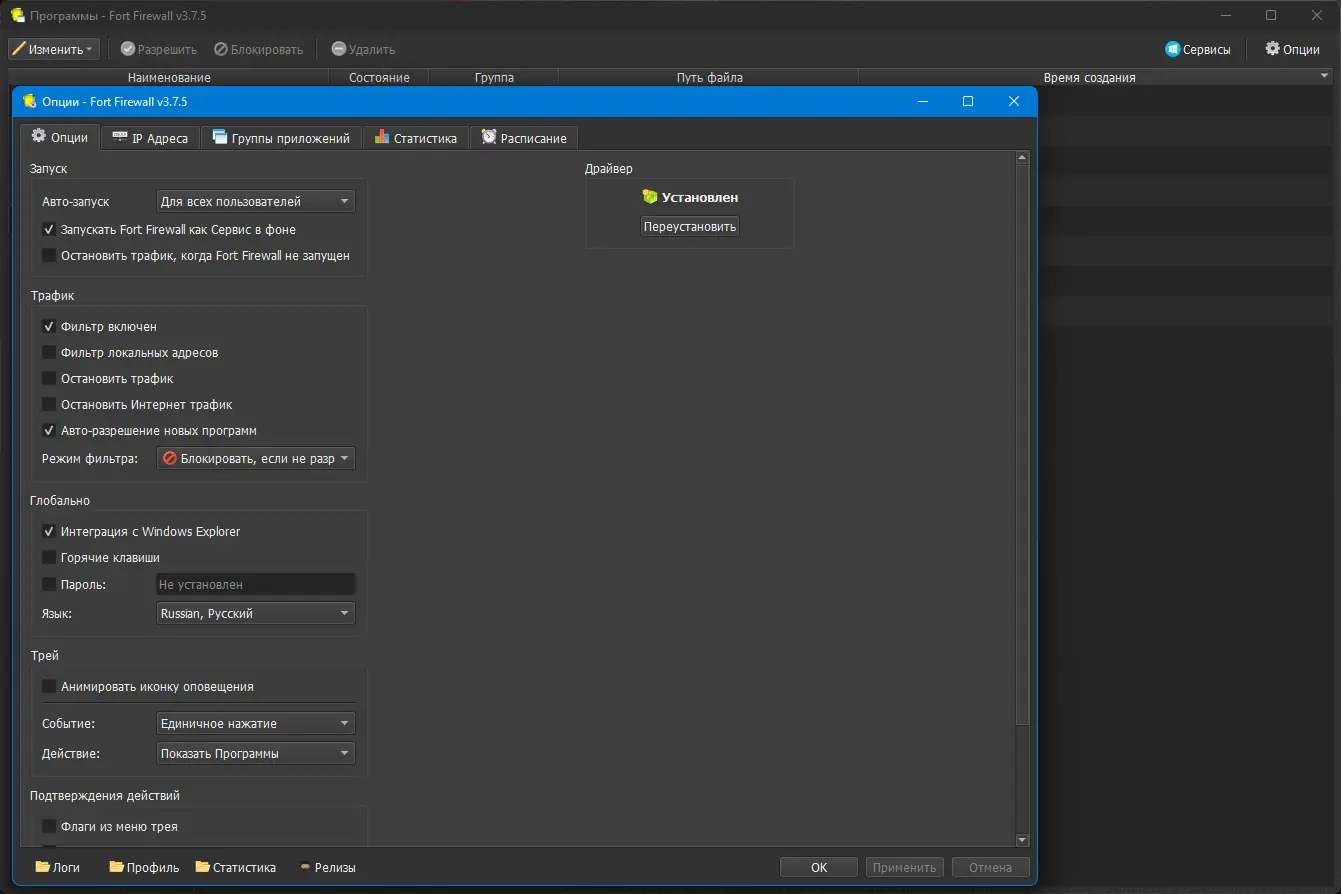Open the Авто-запуск dropdown
The height and width of the screenshot is (894, 1341).
pos(256,201)
